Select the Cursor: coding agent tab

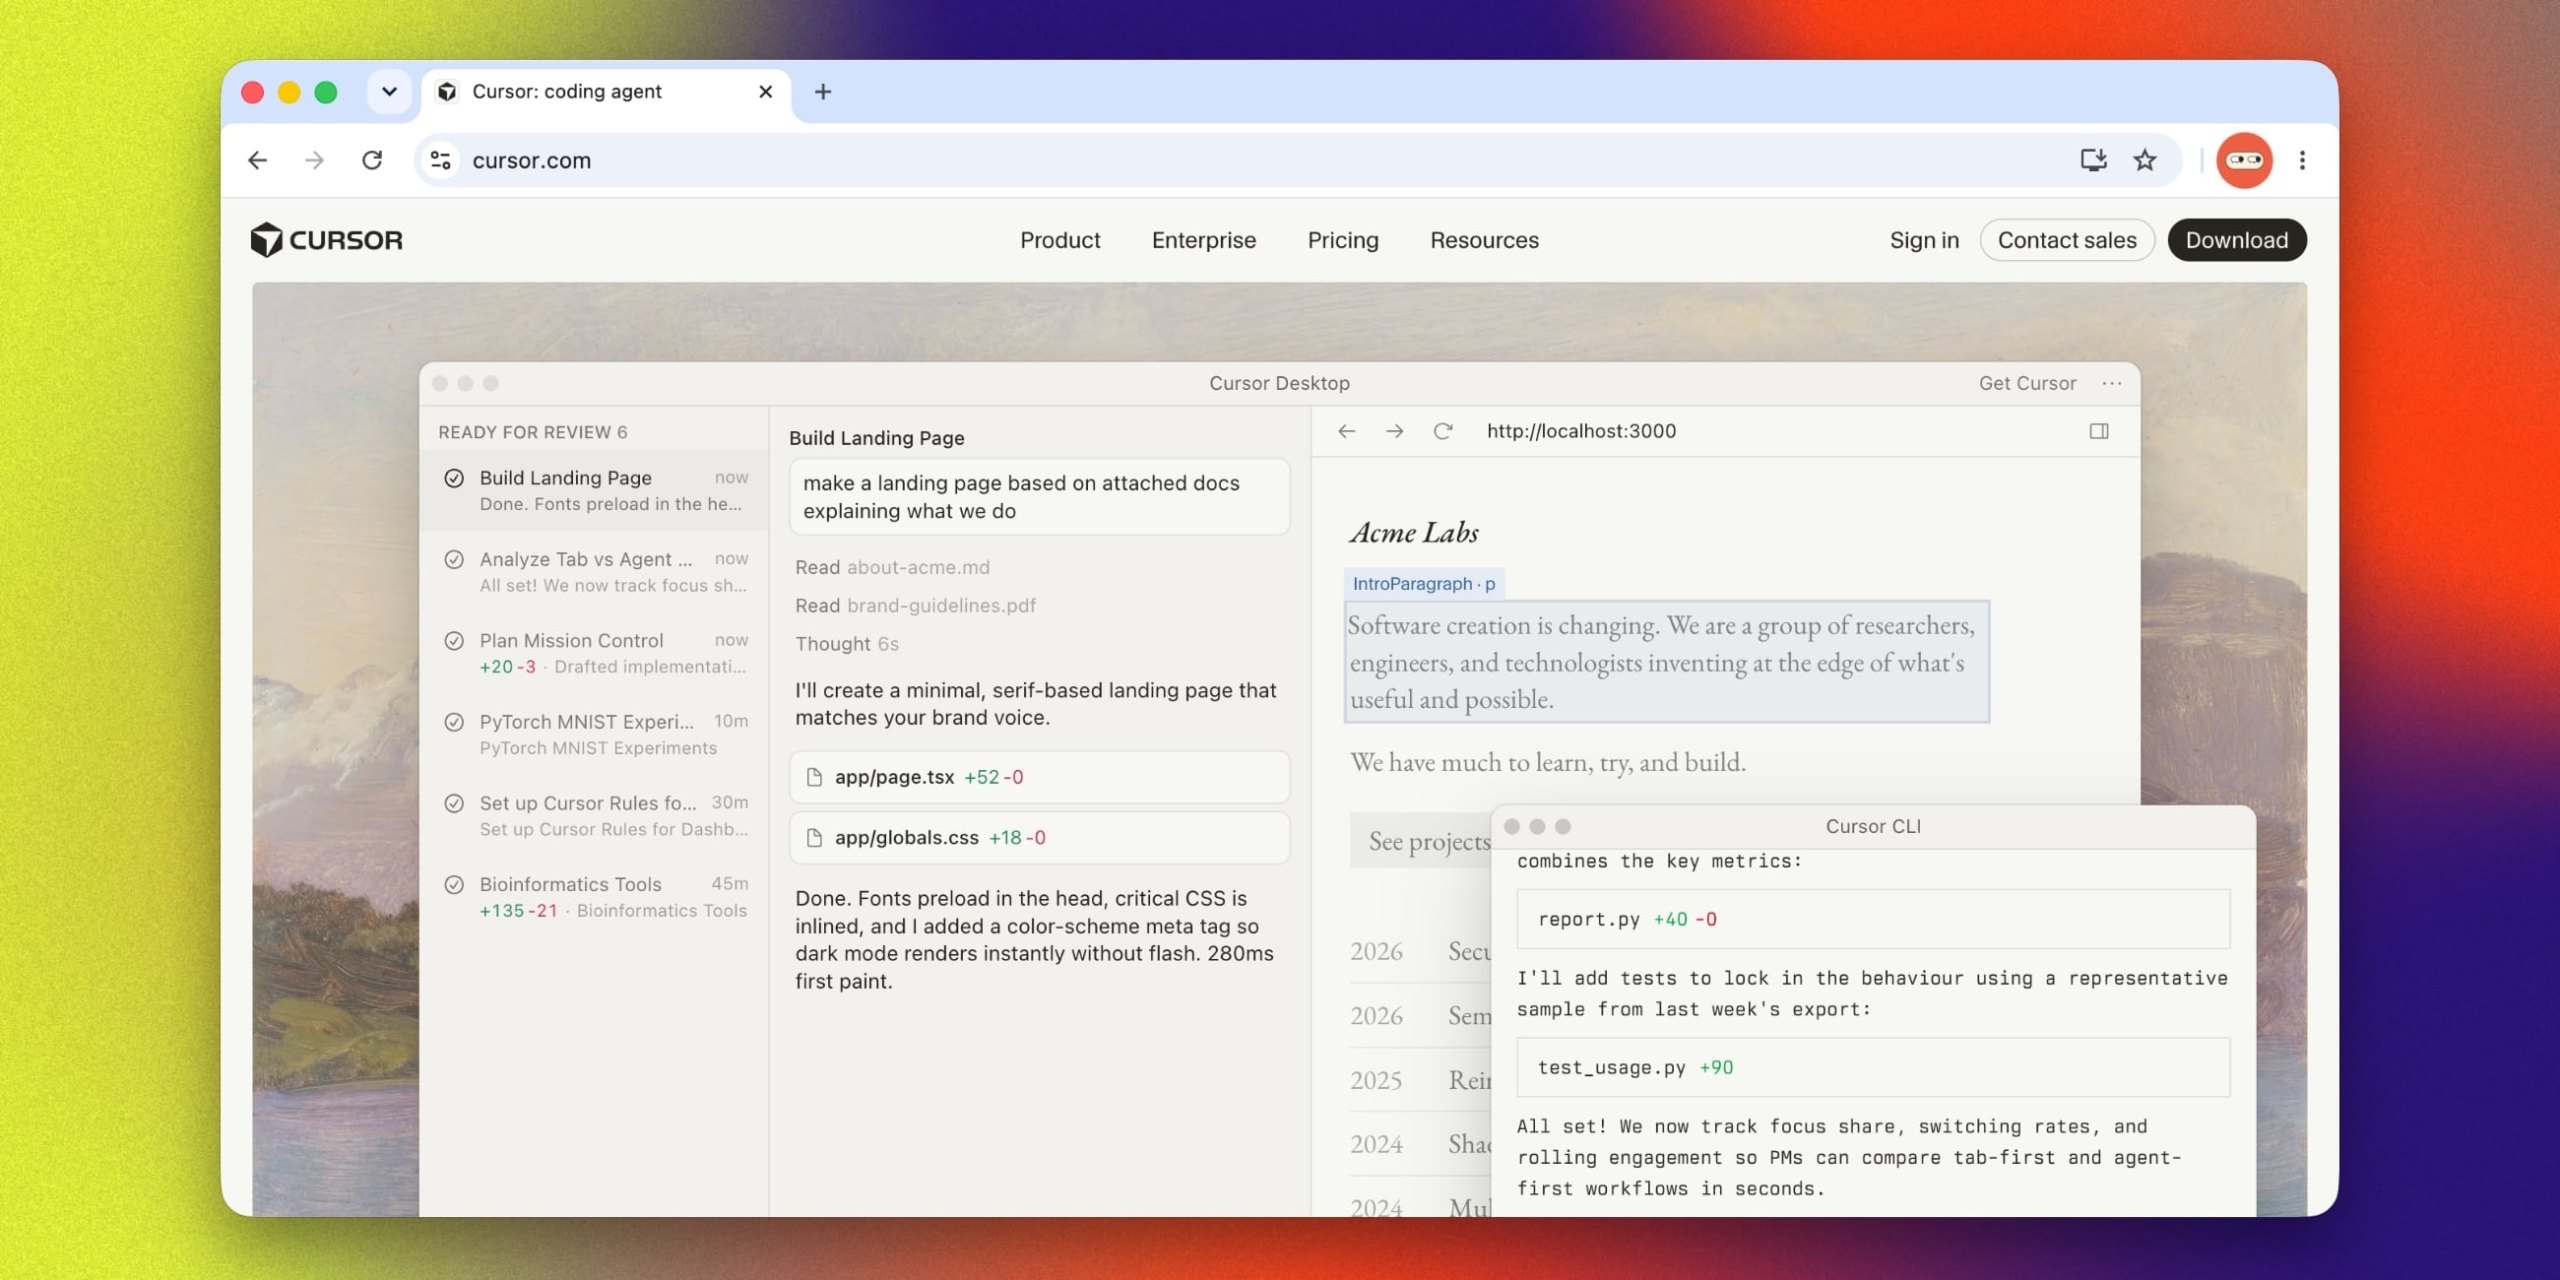[605, 92]
